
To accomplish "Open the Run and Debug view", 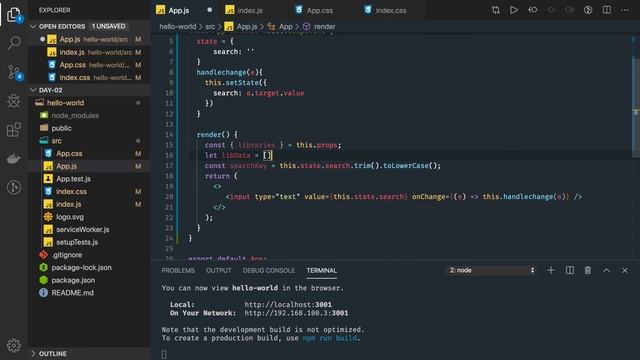I will 14,100.
